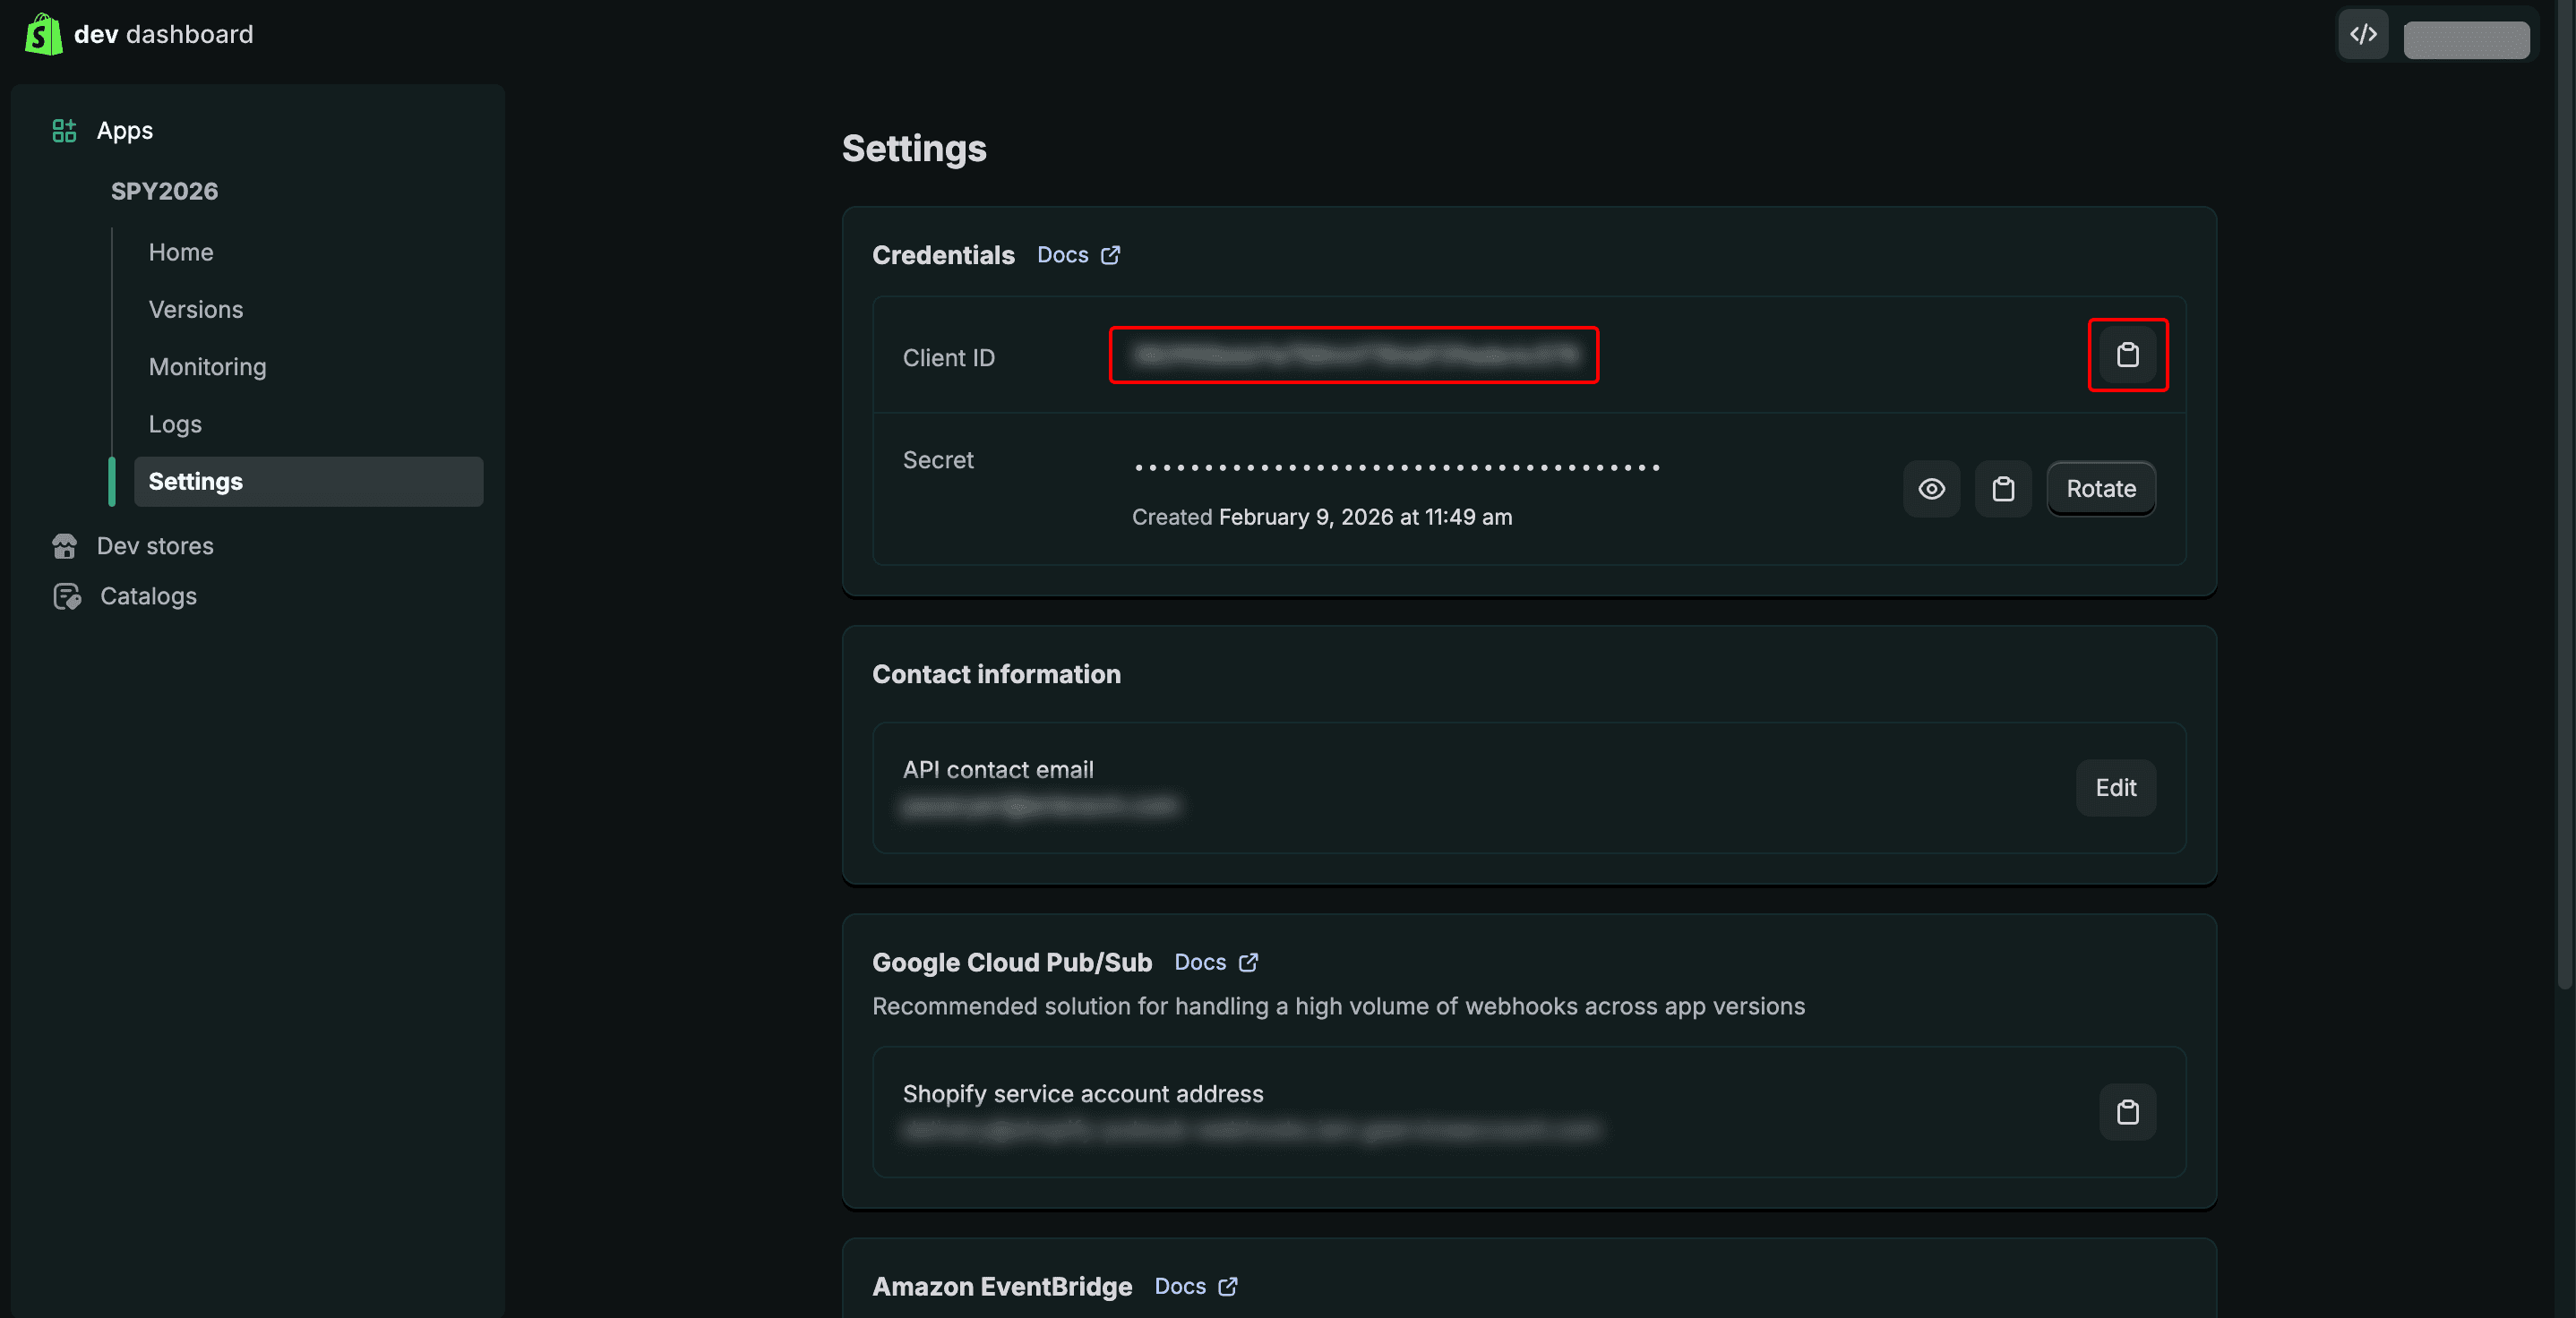Copy the Client ID to clipboard
The image size is (2576, 1318).
tap(2127, 355)
